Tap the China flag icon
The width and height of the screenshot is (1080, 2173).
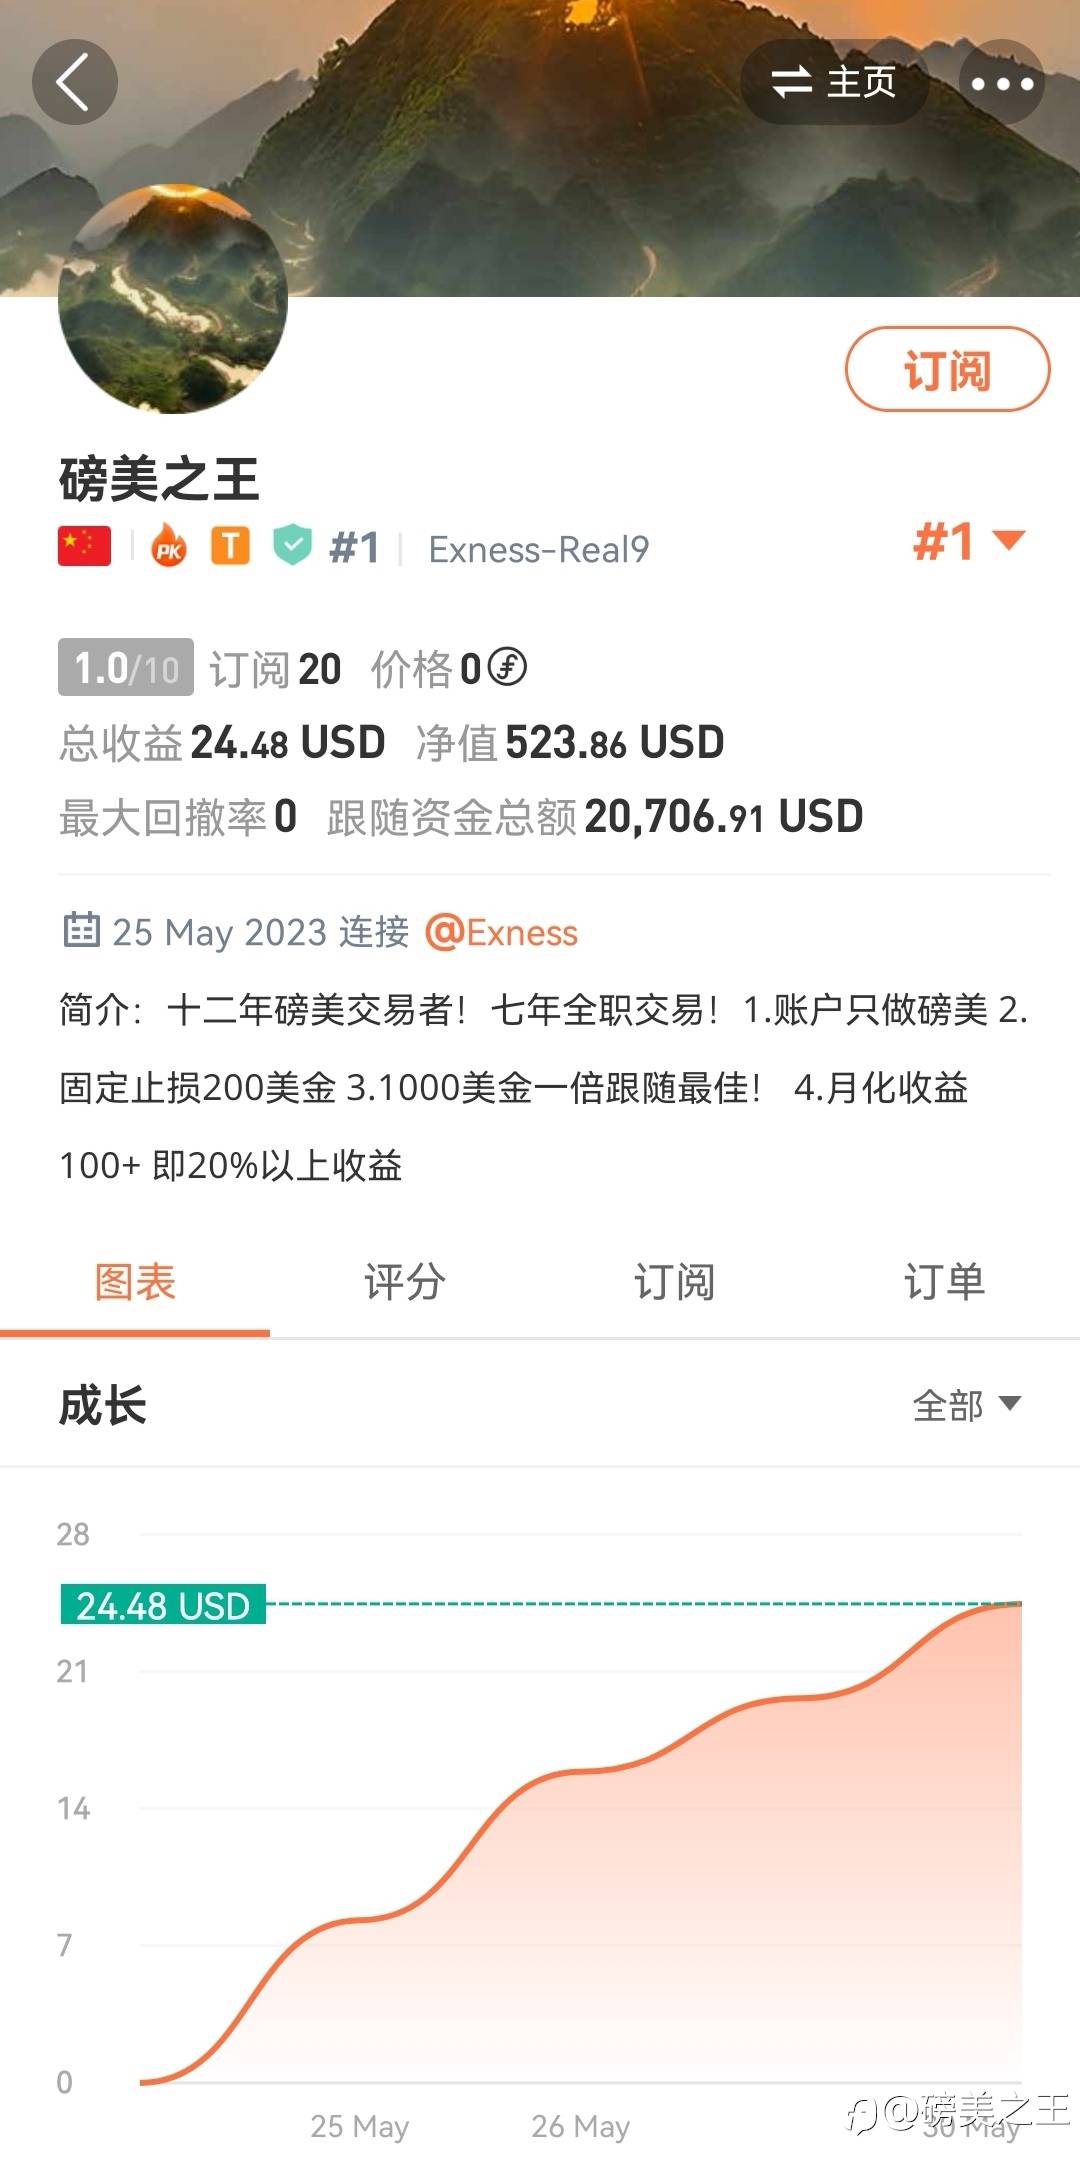[x=85, y=547]
